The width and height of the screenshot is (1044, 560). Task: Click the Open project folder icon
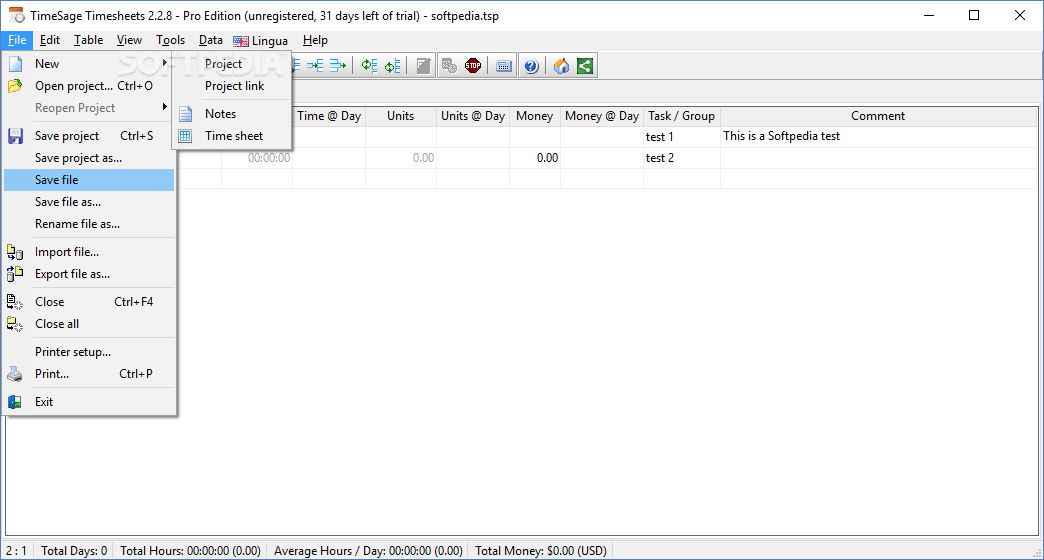click(15, 86)
